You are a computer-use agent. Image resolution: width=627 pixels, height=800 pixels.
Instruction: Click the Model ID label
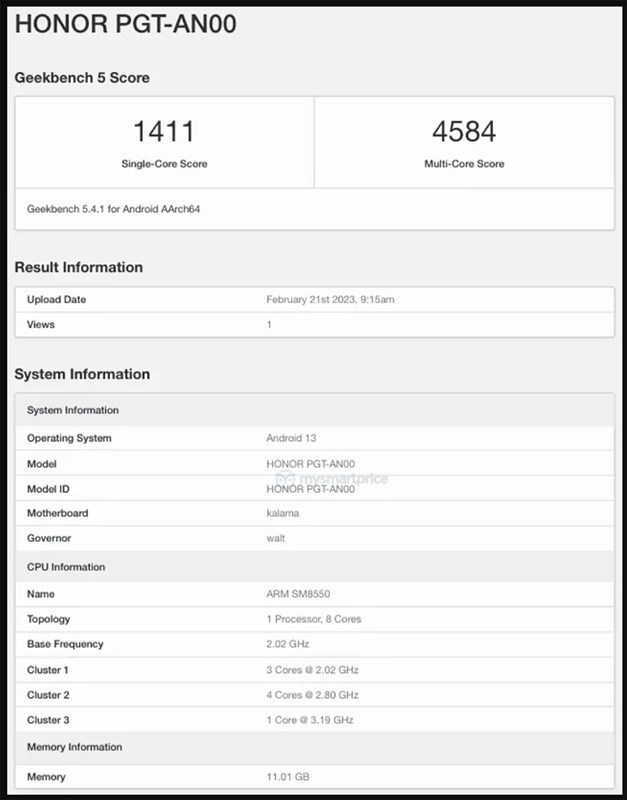[x=48, y=489]
